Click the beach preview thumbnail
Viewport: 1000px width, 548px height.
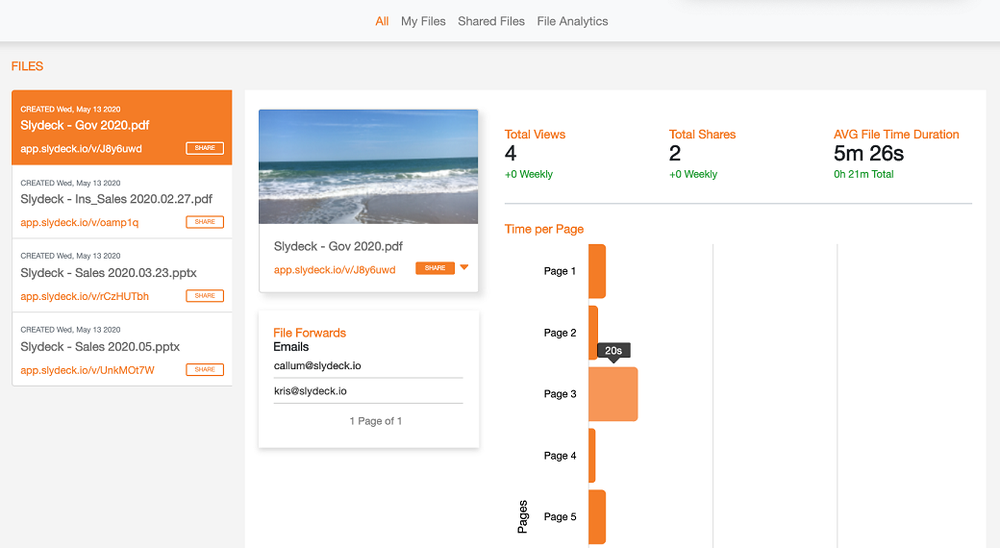tap(368, 167)
